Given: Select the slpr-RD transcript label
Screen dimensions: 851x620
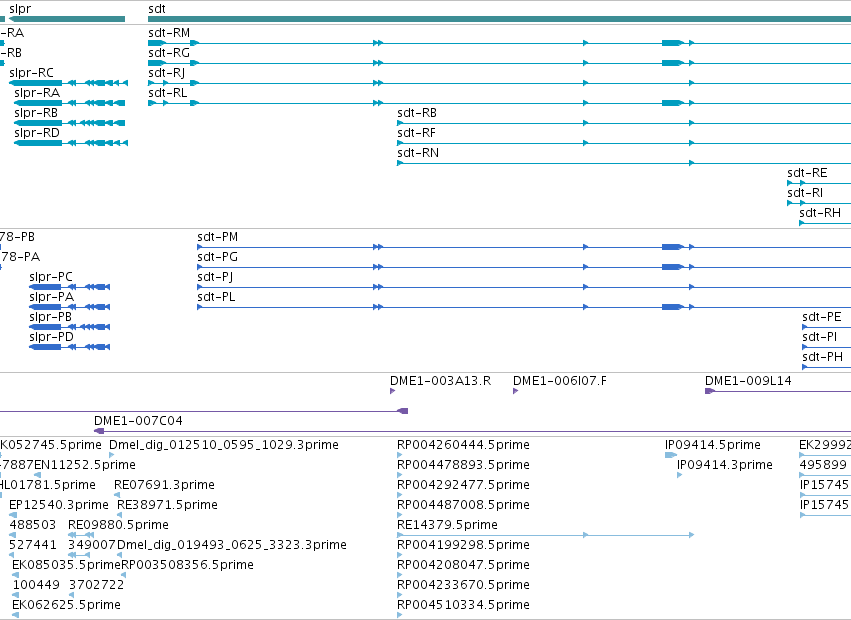Looking at the screenshot, I should pos(37,133).
